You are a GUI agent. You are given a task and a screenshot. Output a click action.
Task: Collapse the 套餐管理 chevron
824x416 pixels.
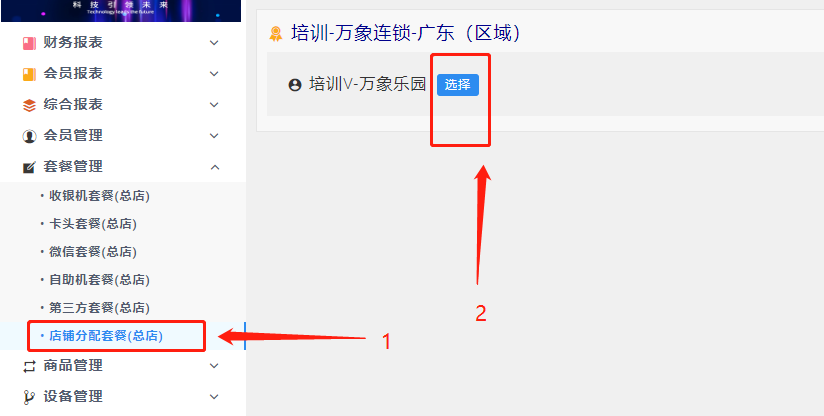(214, 167)
